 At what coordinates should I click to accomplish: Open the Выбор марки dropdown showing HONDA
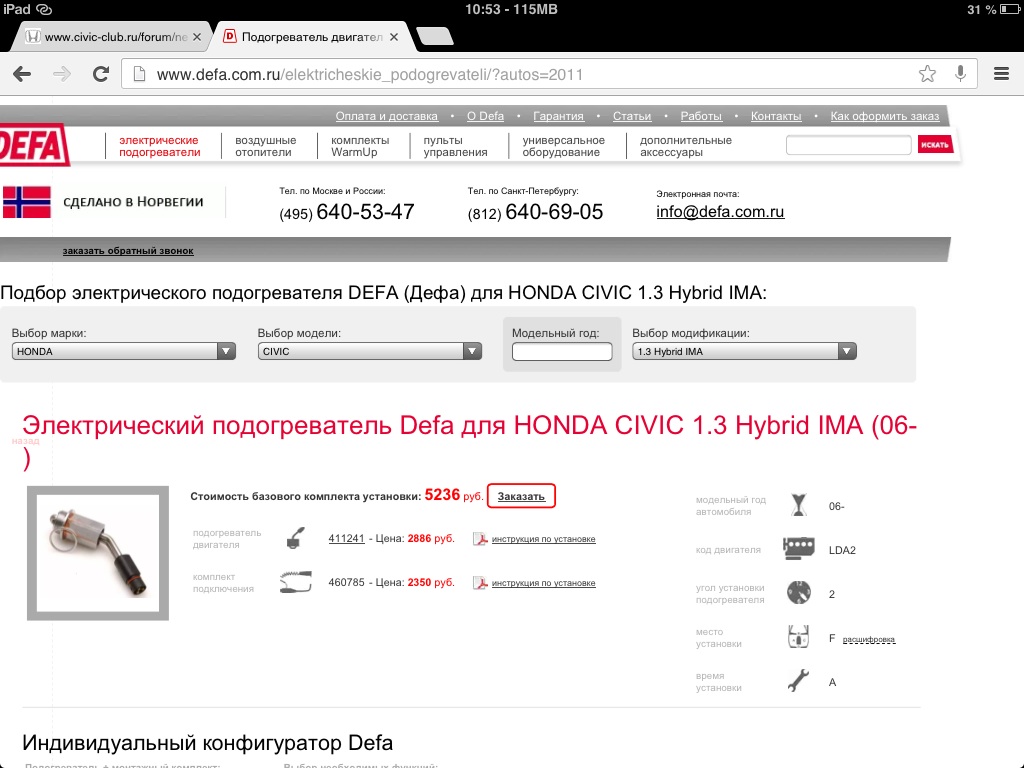123,351
